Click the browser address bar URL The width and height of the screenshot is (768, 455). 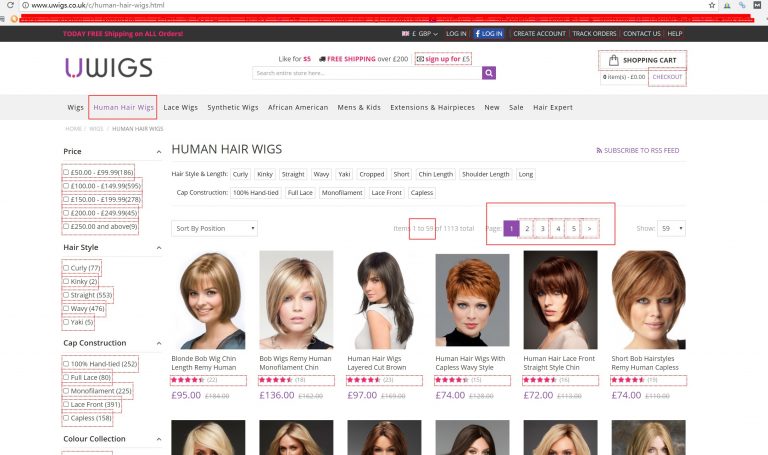[x=98, y=5]
